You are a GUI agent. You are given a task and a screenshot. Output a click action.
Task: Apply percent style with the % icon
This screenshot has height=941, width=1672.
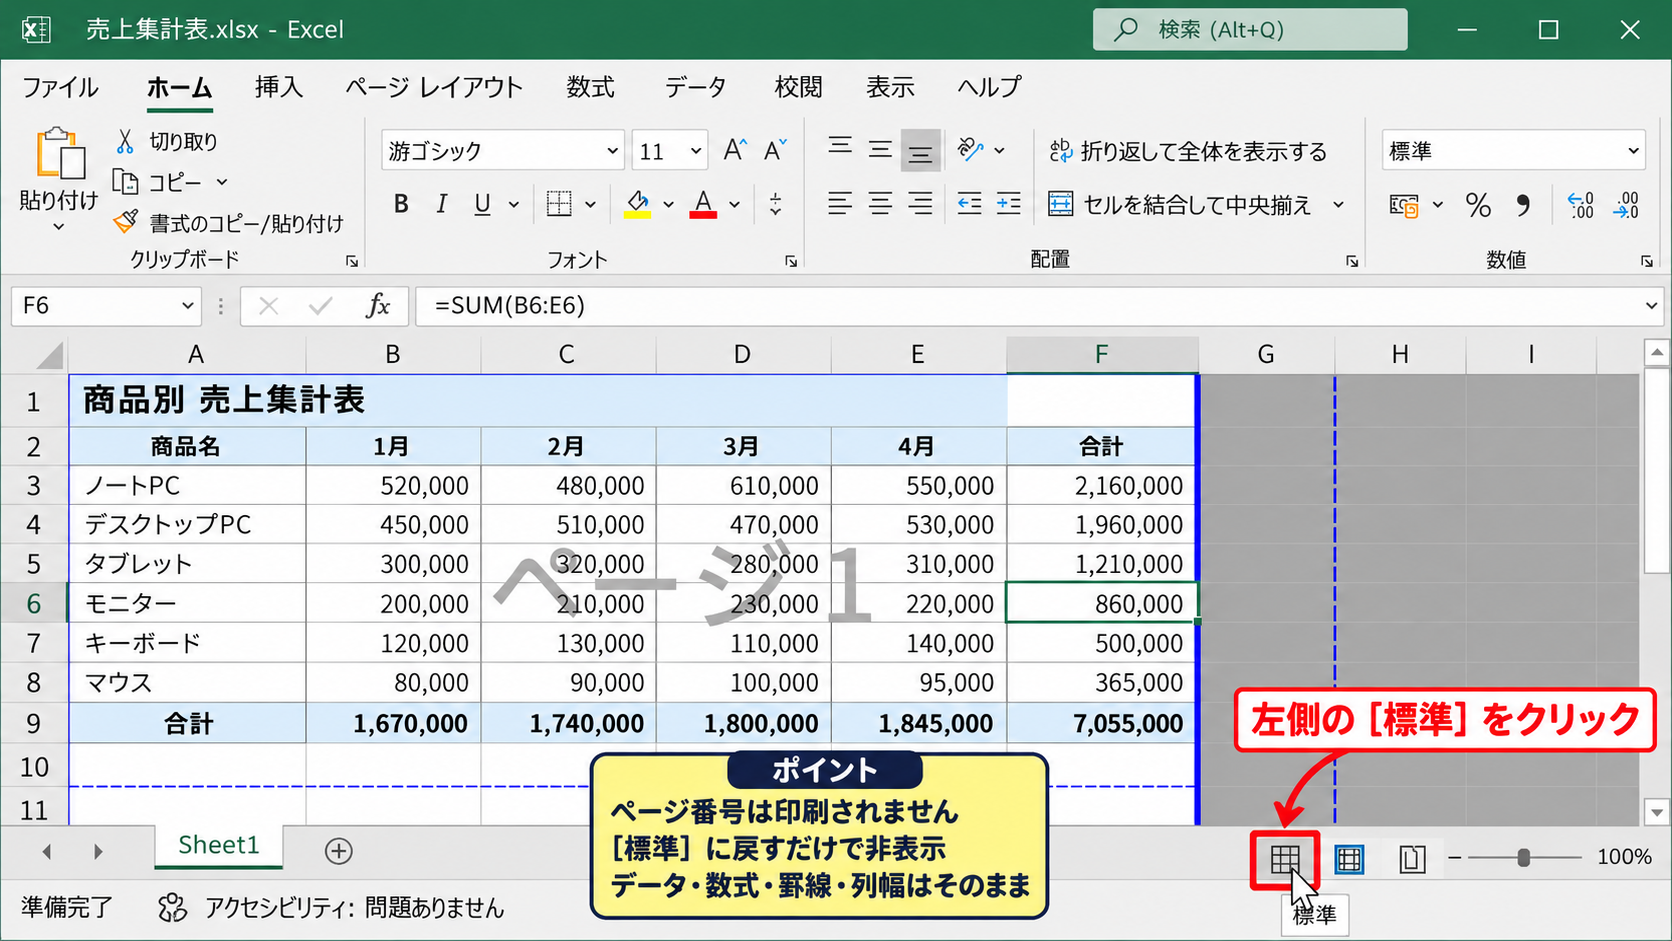tap(1478, 205)
